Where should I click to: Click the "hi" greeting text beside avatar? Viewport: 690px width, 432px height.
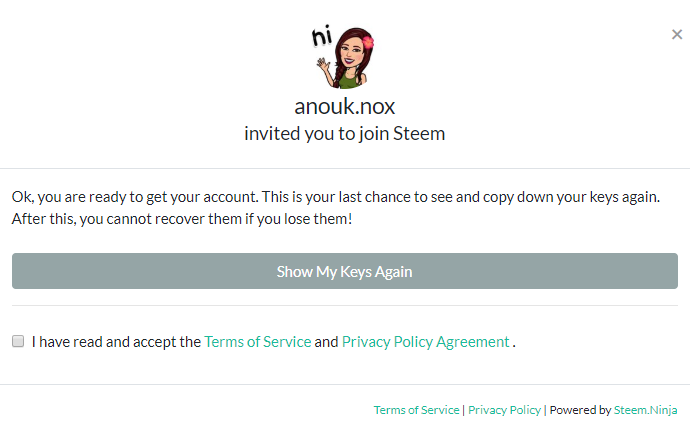click(x=321, y=38)
